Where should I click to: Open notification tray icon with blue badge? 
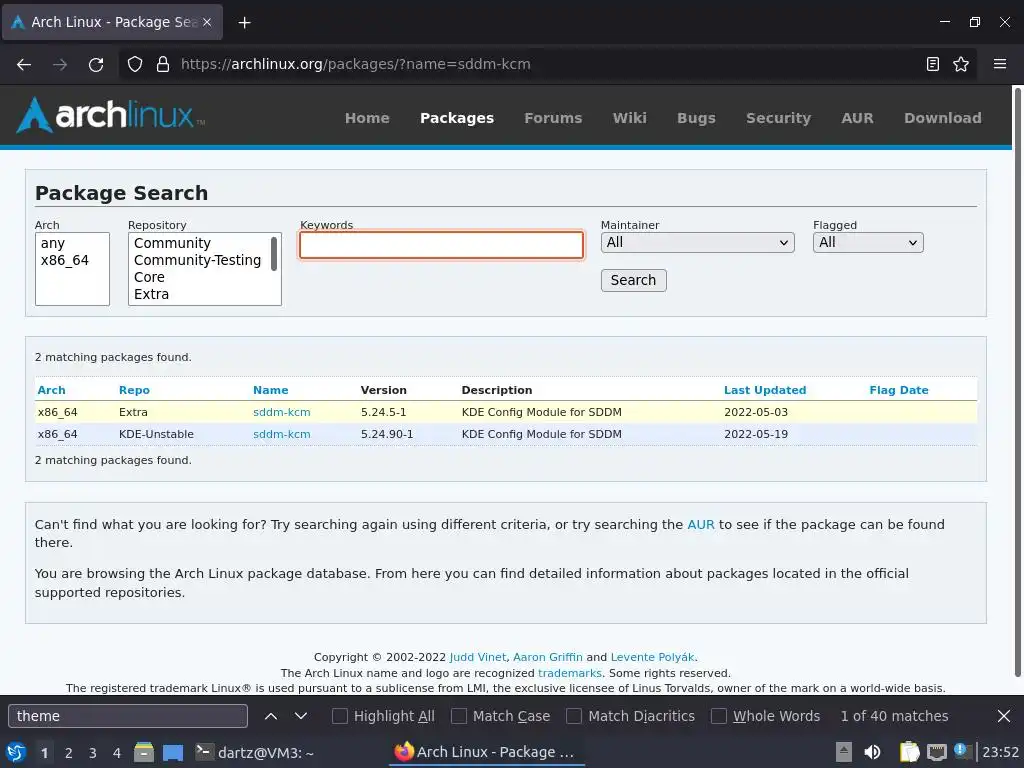pos(963,751)
